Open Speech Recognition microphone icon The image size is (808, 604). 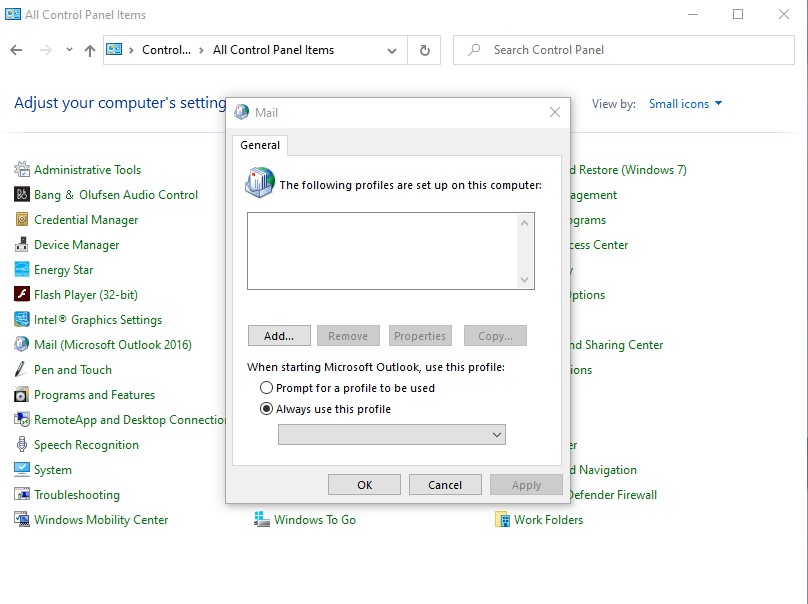click(x=22, y=445)
